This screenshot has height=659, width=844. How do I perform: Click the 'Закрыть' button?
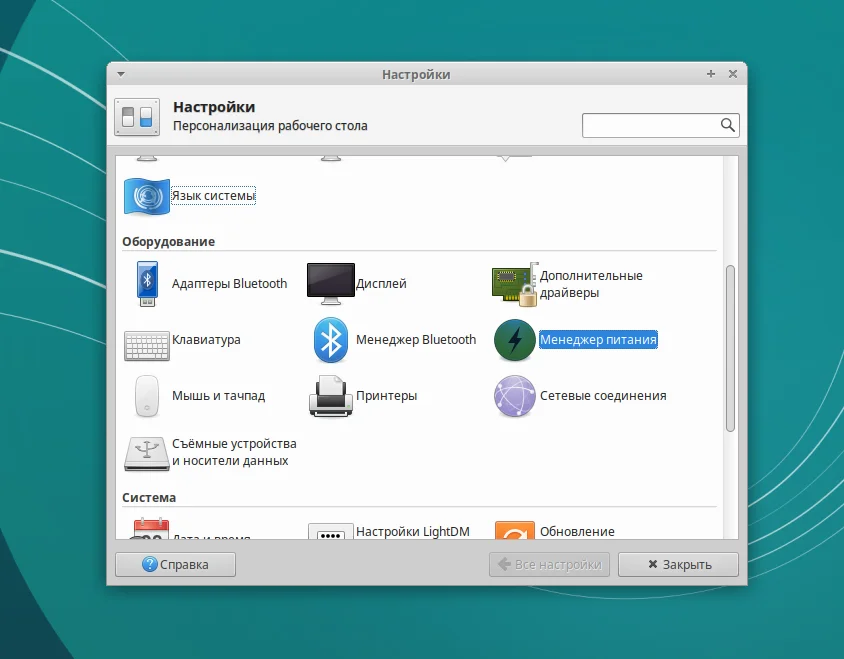coord(678,564)
